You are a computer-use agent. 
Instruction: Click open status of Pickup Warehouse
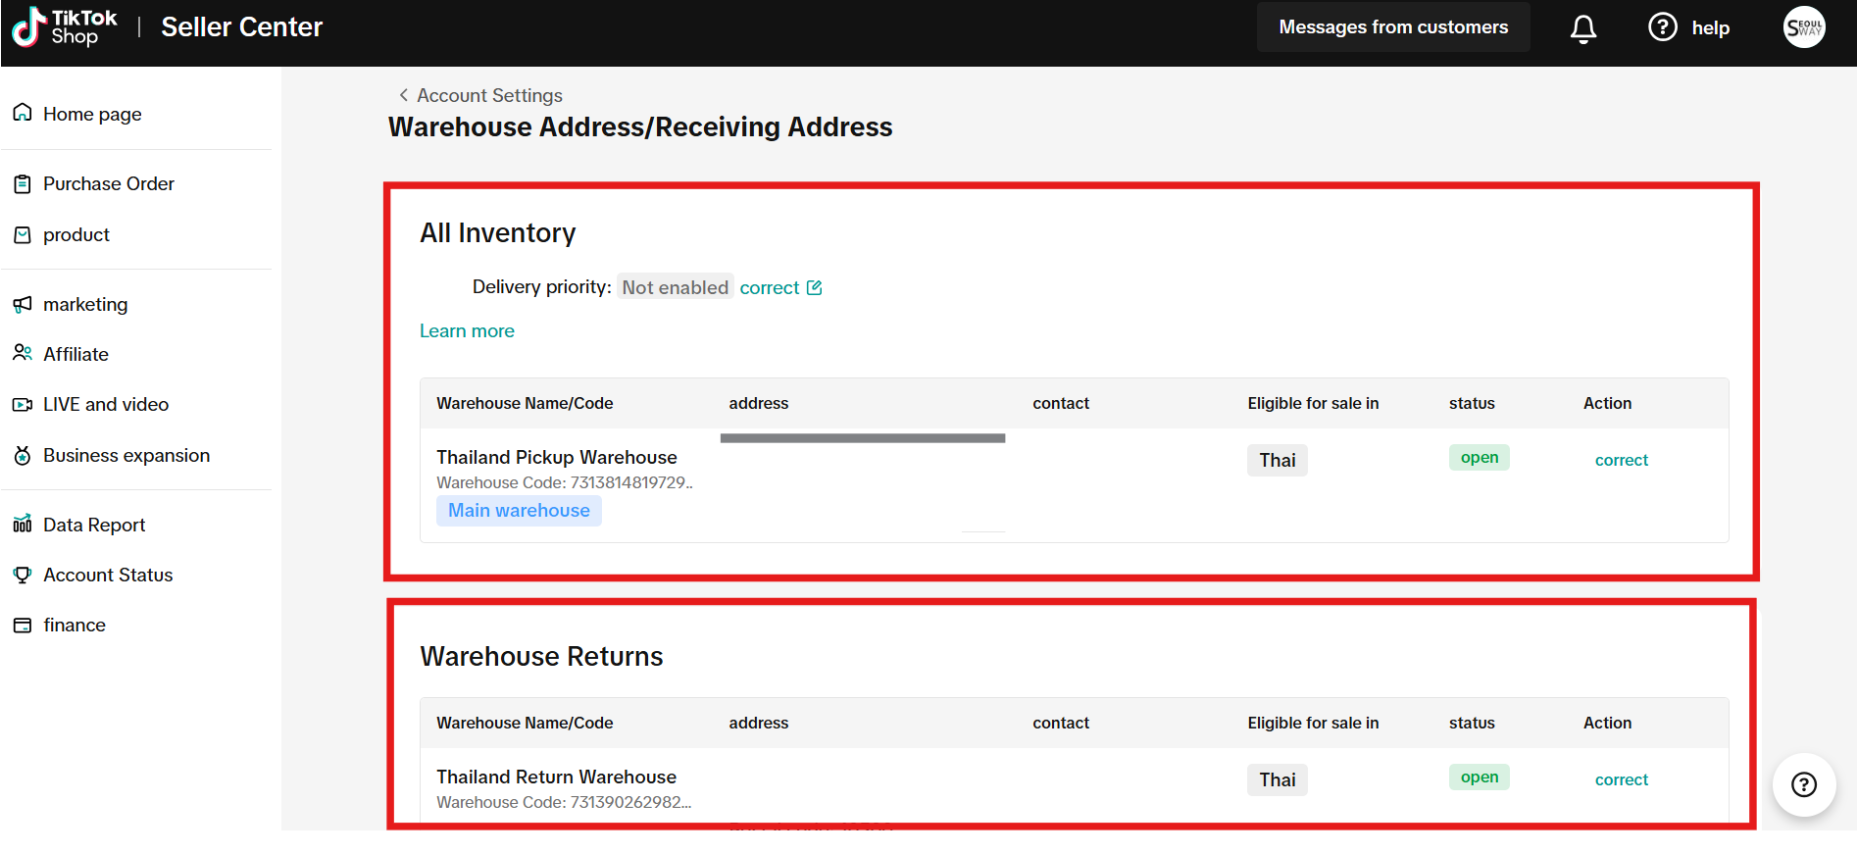1478,458
